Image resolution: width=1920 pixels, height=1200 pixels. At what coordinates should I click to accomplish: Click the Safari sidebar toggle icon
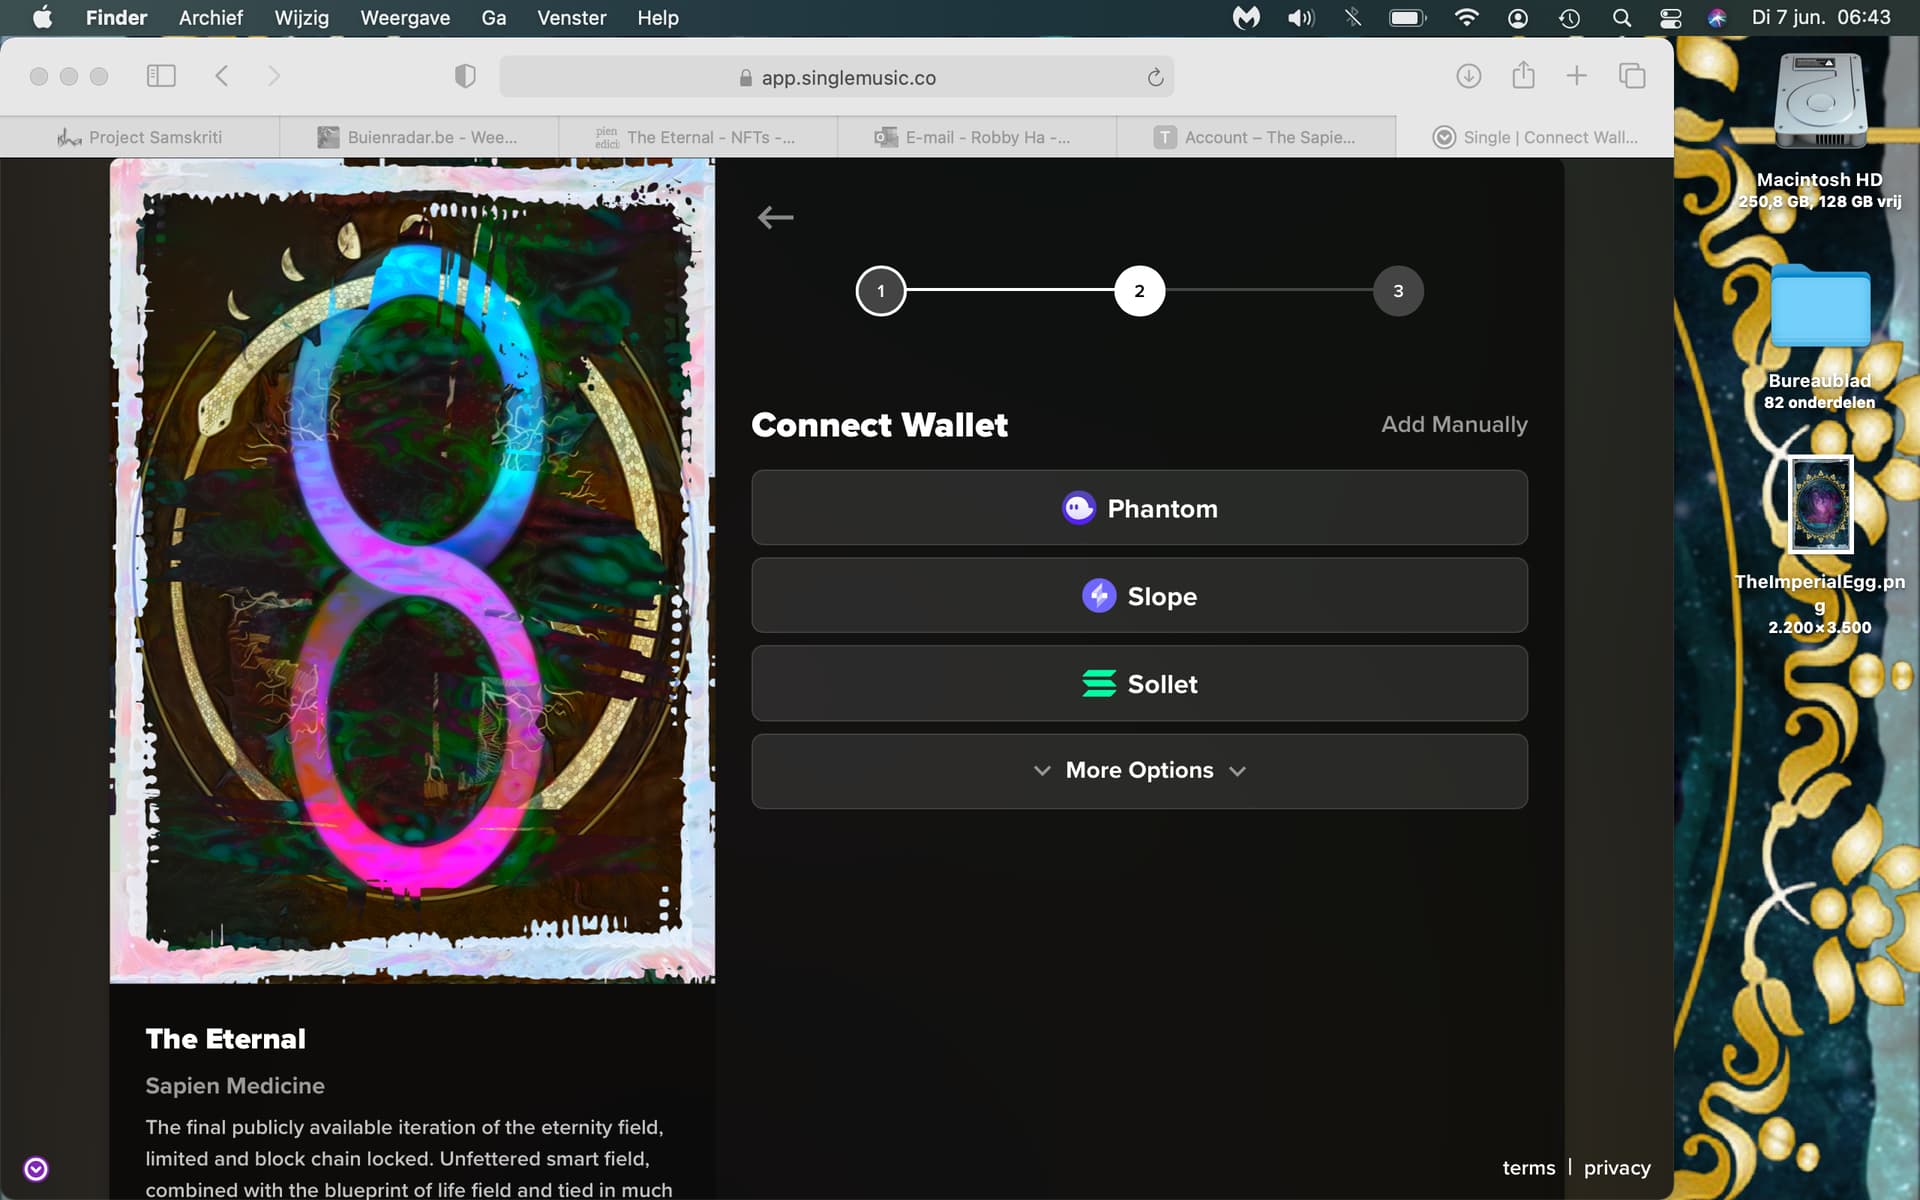click(161, 76)
